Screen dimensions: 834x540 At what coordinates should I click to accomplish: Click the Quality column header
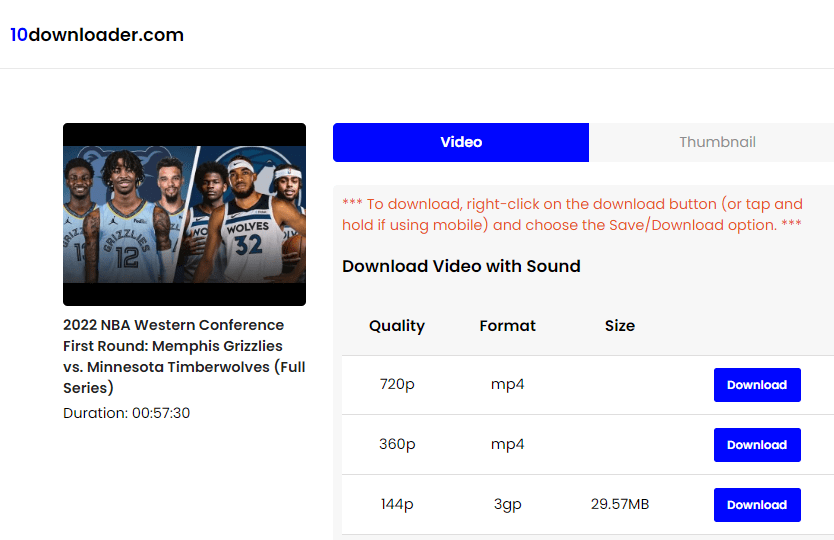point(396,326)
